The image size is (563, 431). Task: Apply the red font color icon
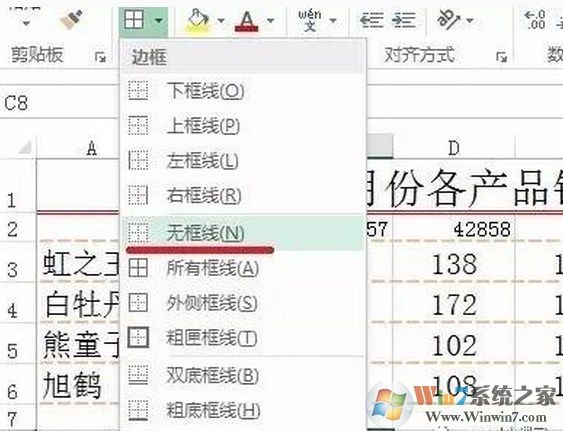click(x=246, y=21)
